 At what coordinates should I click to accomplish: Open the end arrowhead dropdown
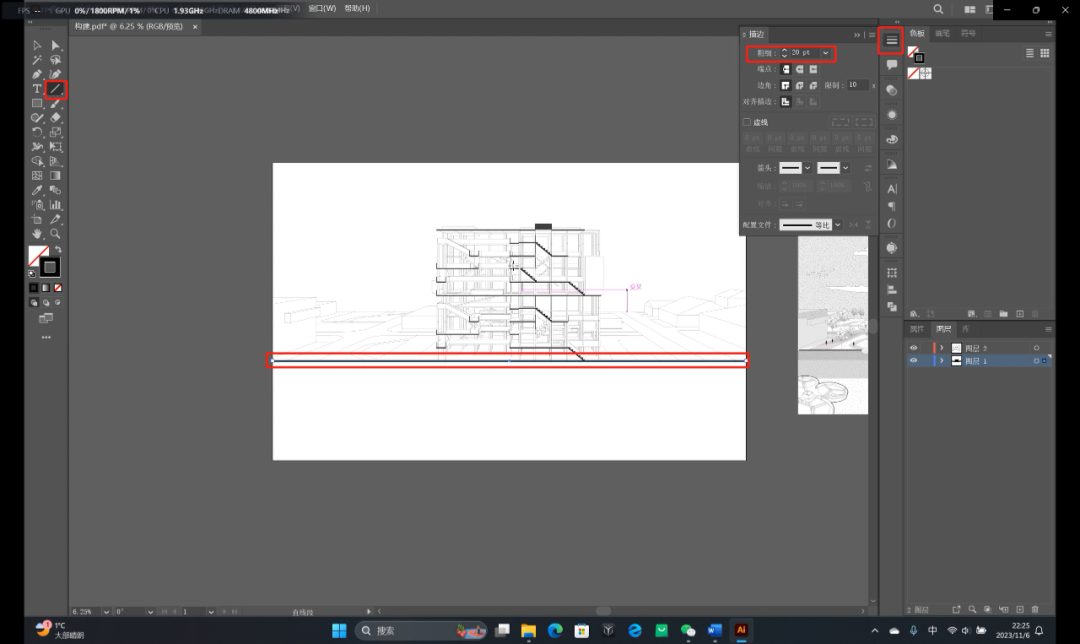(845, 168)
